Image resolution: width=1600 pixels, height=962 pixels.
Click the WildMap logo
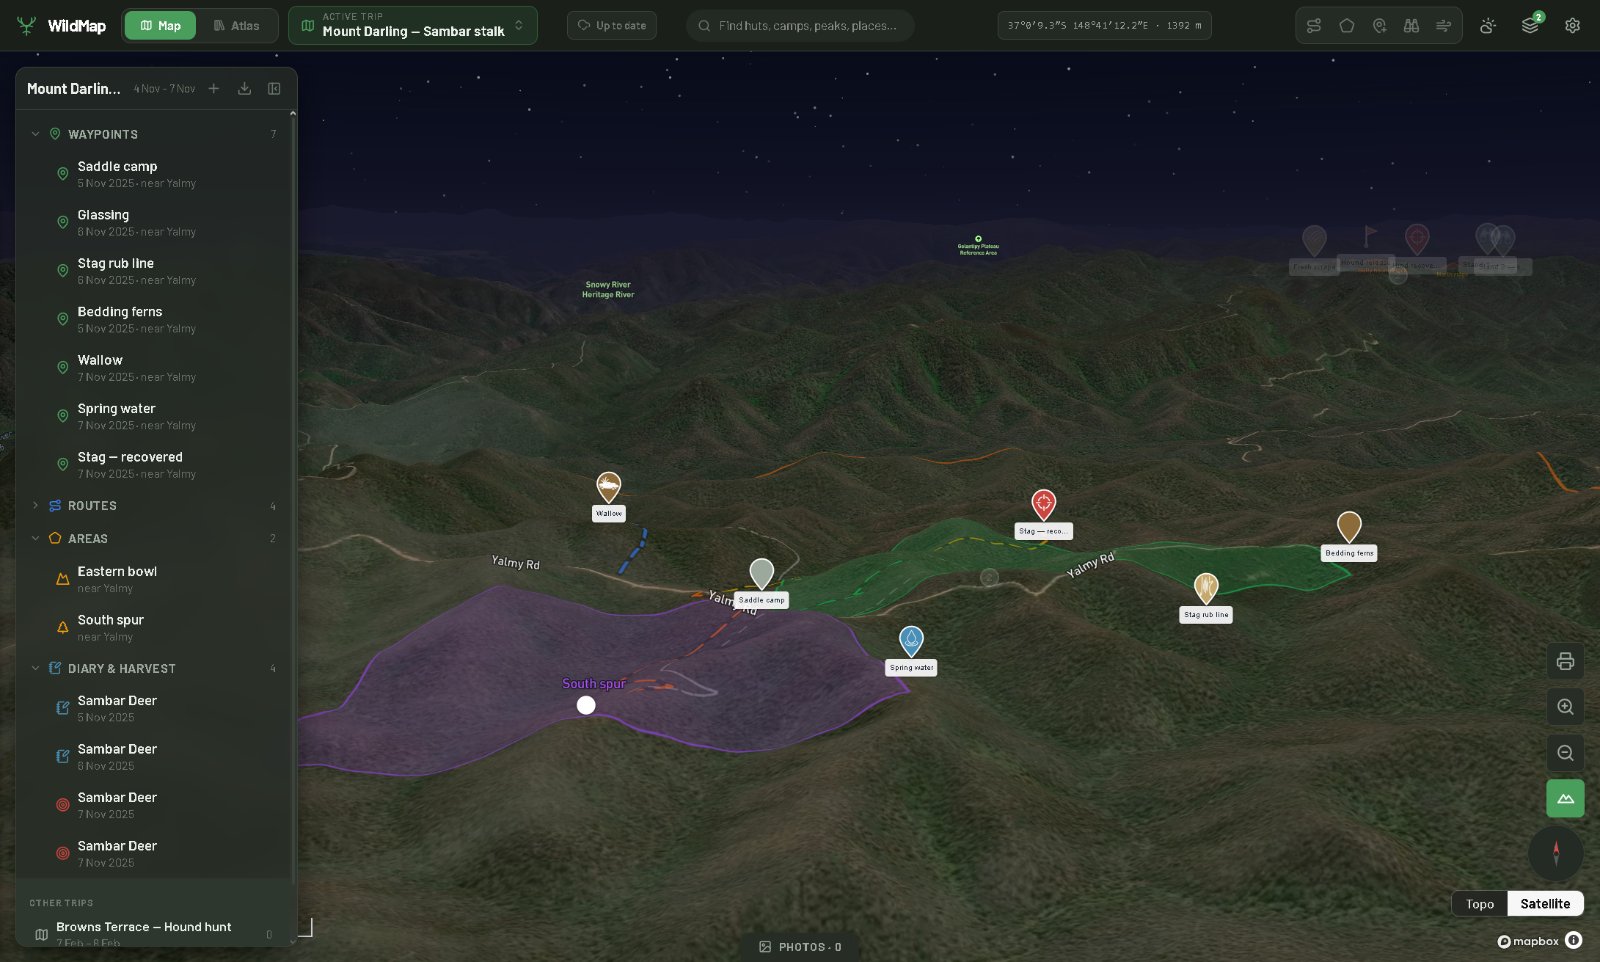pos(61,26)
